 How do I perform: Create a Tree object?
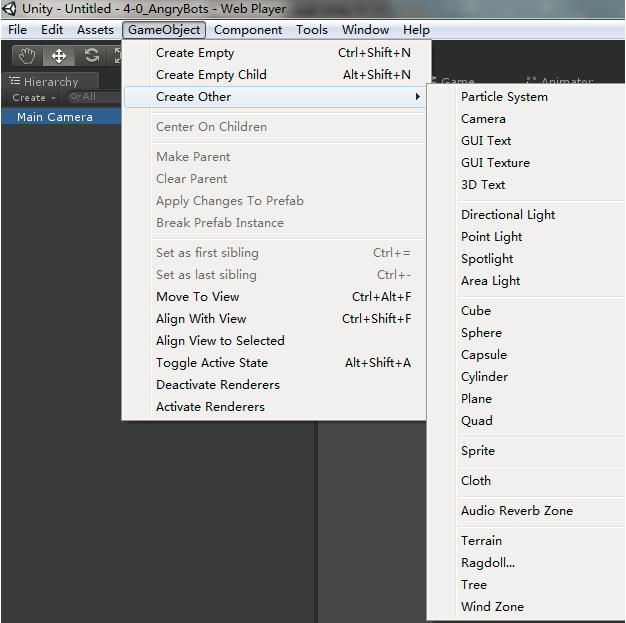[x=527, y=585]
